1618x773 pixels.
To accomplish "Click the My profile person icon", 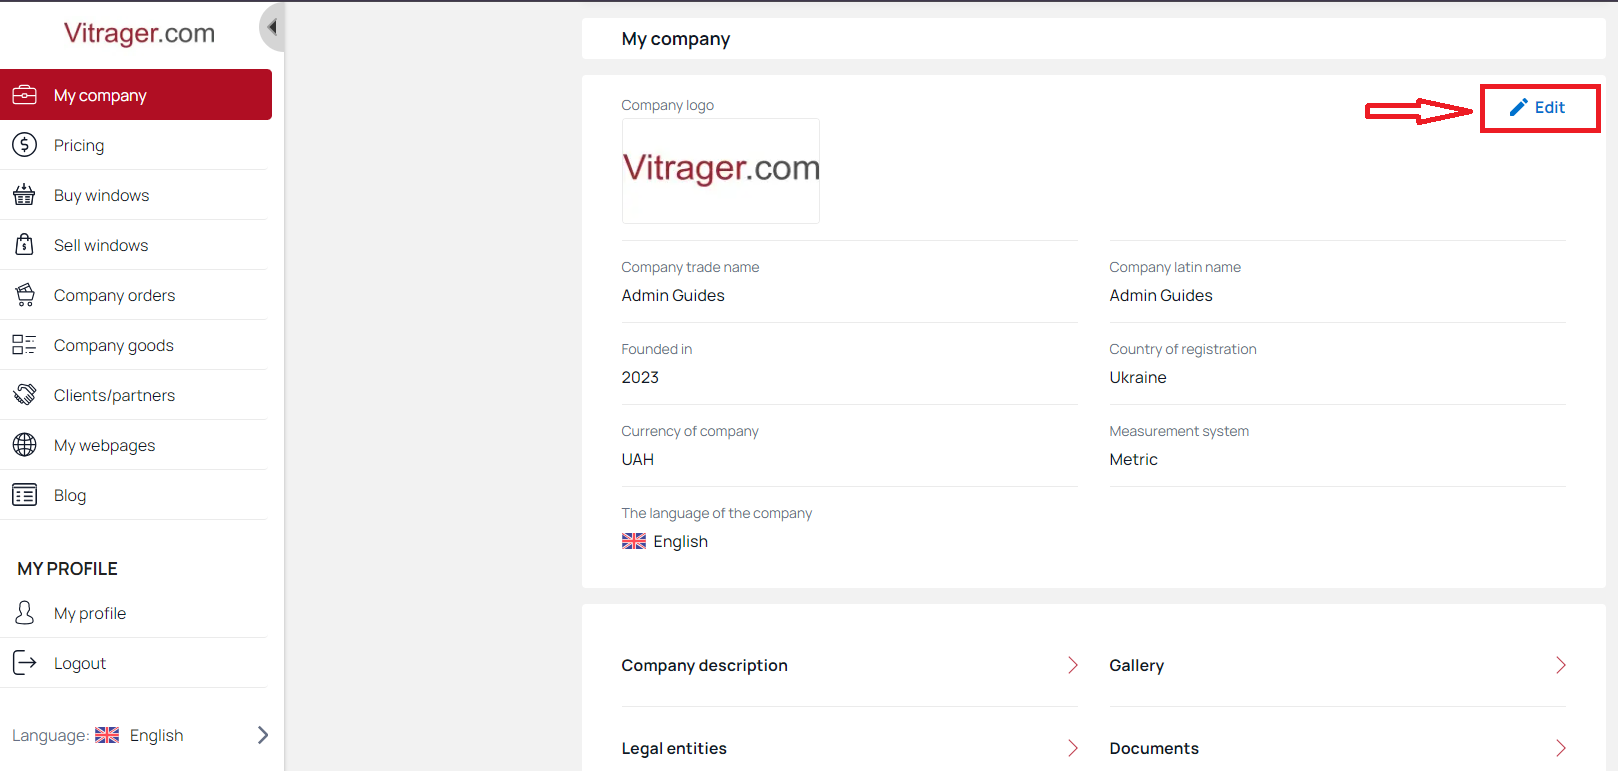I will [x=25, y=613].
